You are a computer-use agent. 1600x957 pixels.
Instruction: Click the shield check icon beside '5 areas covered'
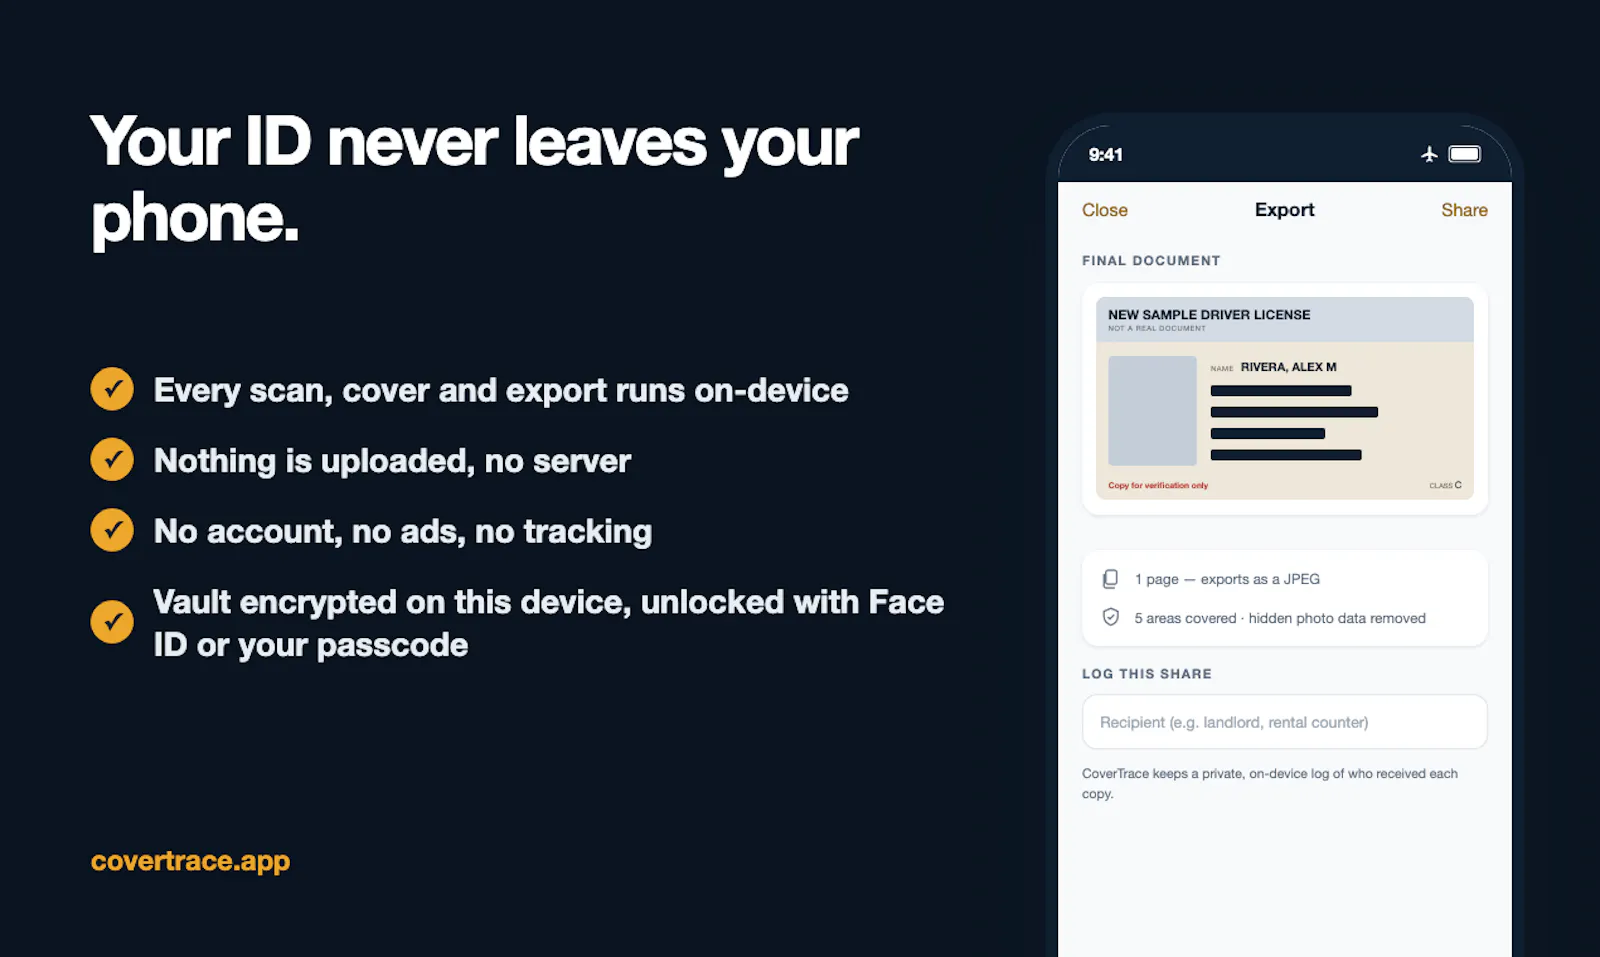point(1110,618)
